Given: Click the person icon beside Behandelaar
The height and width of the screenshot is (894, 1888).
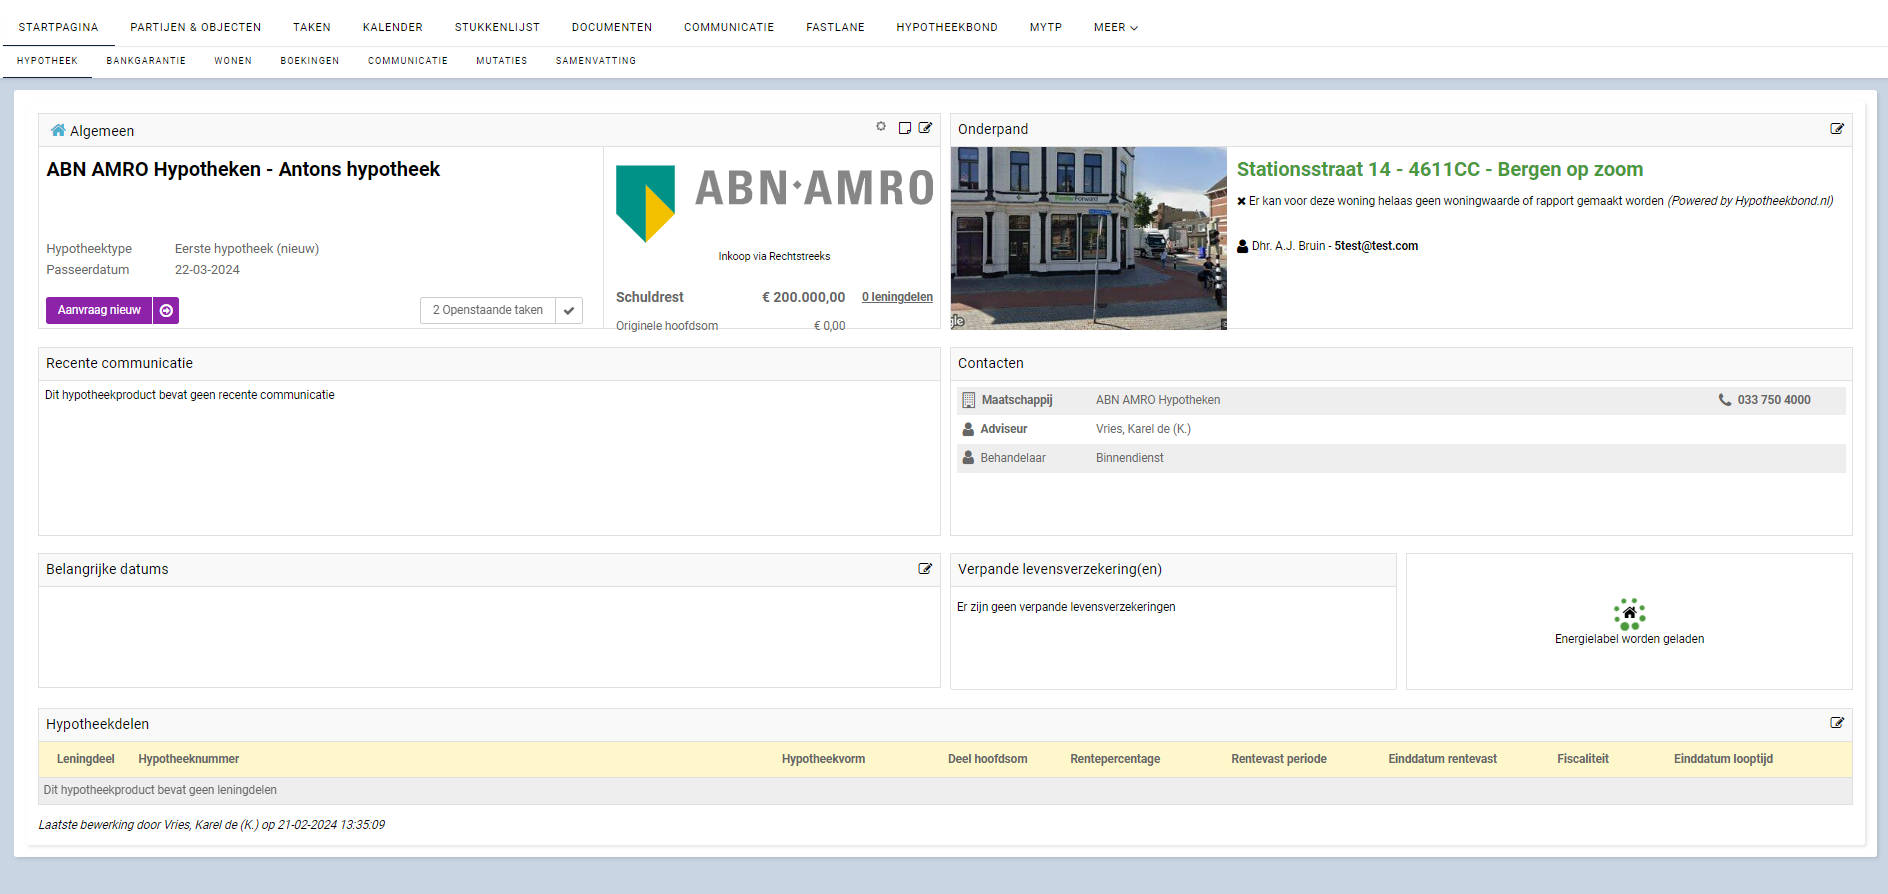Looking at the screenshot, I should tap(968, 458).
